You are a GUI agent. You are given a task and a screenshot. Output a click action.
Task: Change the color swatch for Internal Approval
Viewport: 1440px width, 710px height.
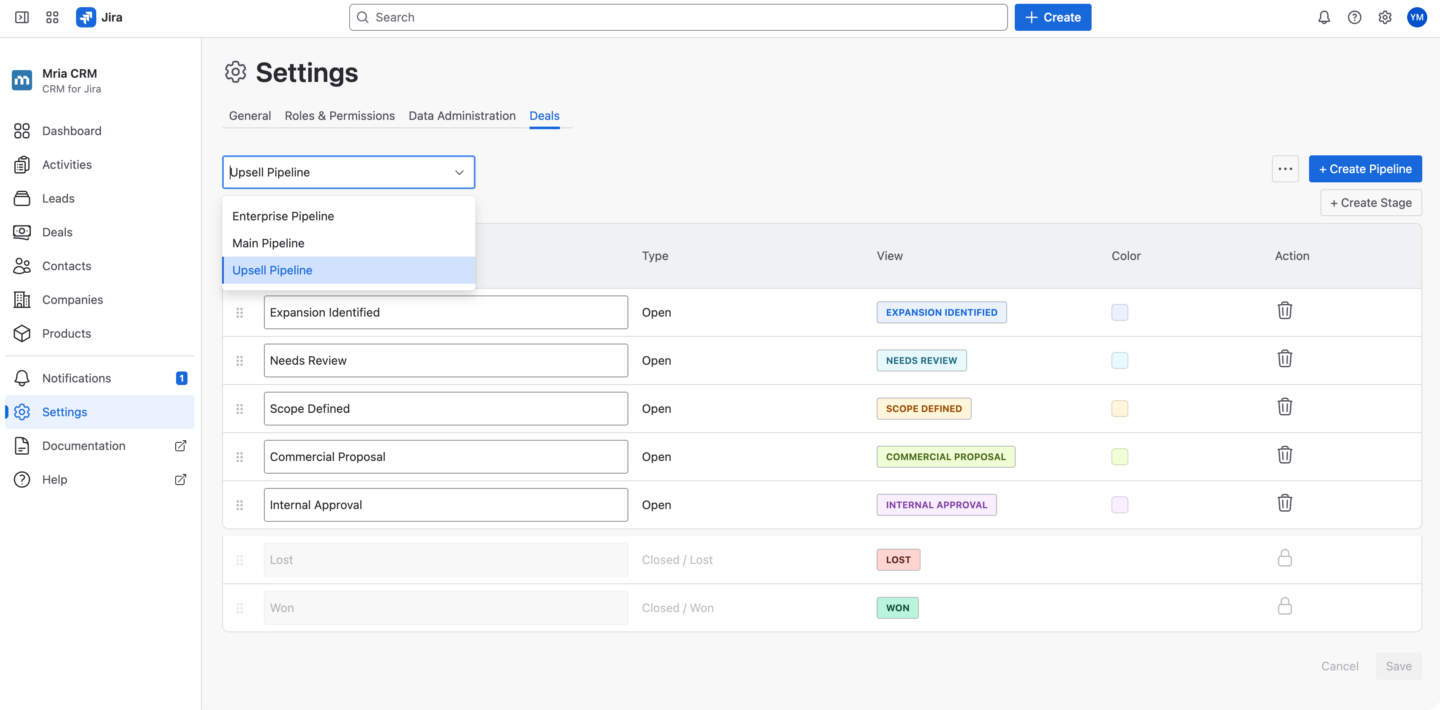coord(1119,504)
